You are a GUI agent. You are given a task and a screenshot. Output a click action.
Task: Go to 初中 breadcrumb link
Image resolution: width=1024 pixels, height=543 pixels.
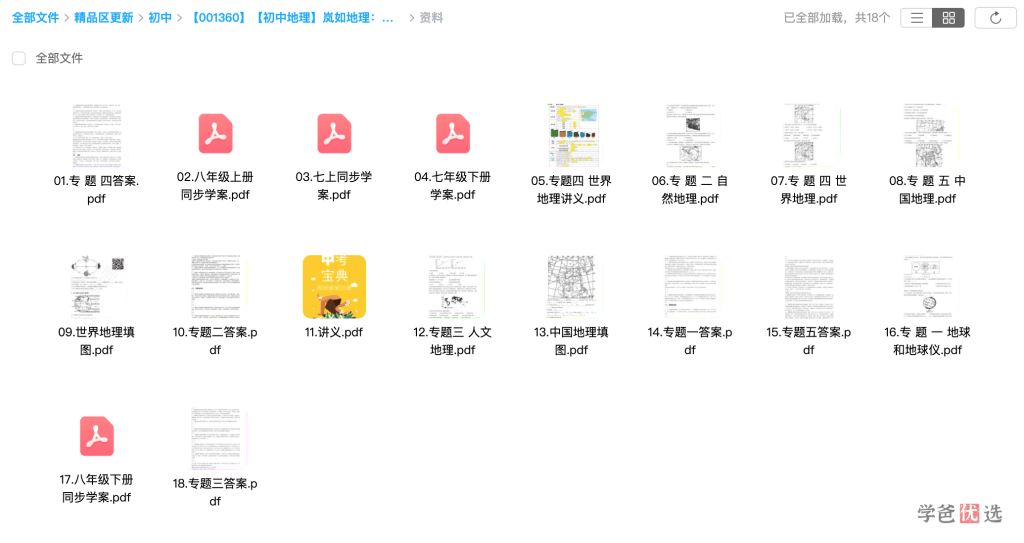pos(160,18)
